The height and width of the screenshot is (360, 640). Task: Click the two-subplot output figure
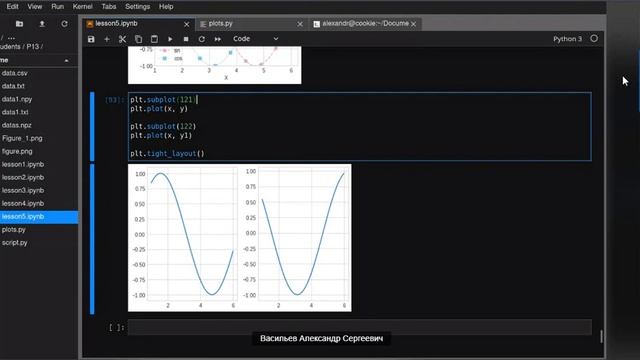click(240, 238)
